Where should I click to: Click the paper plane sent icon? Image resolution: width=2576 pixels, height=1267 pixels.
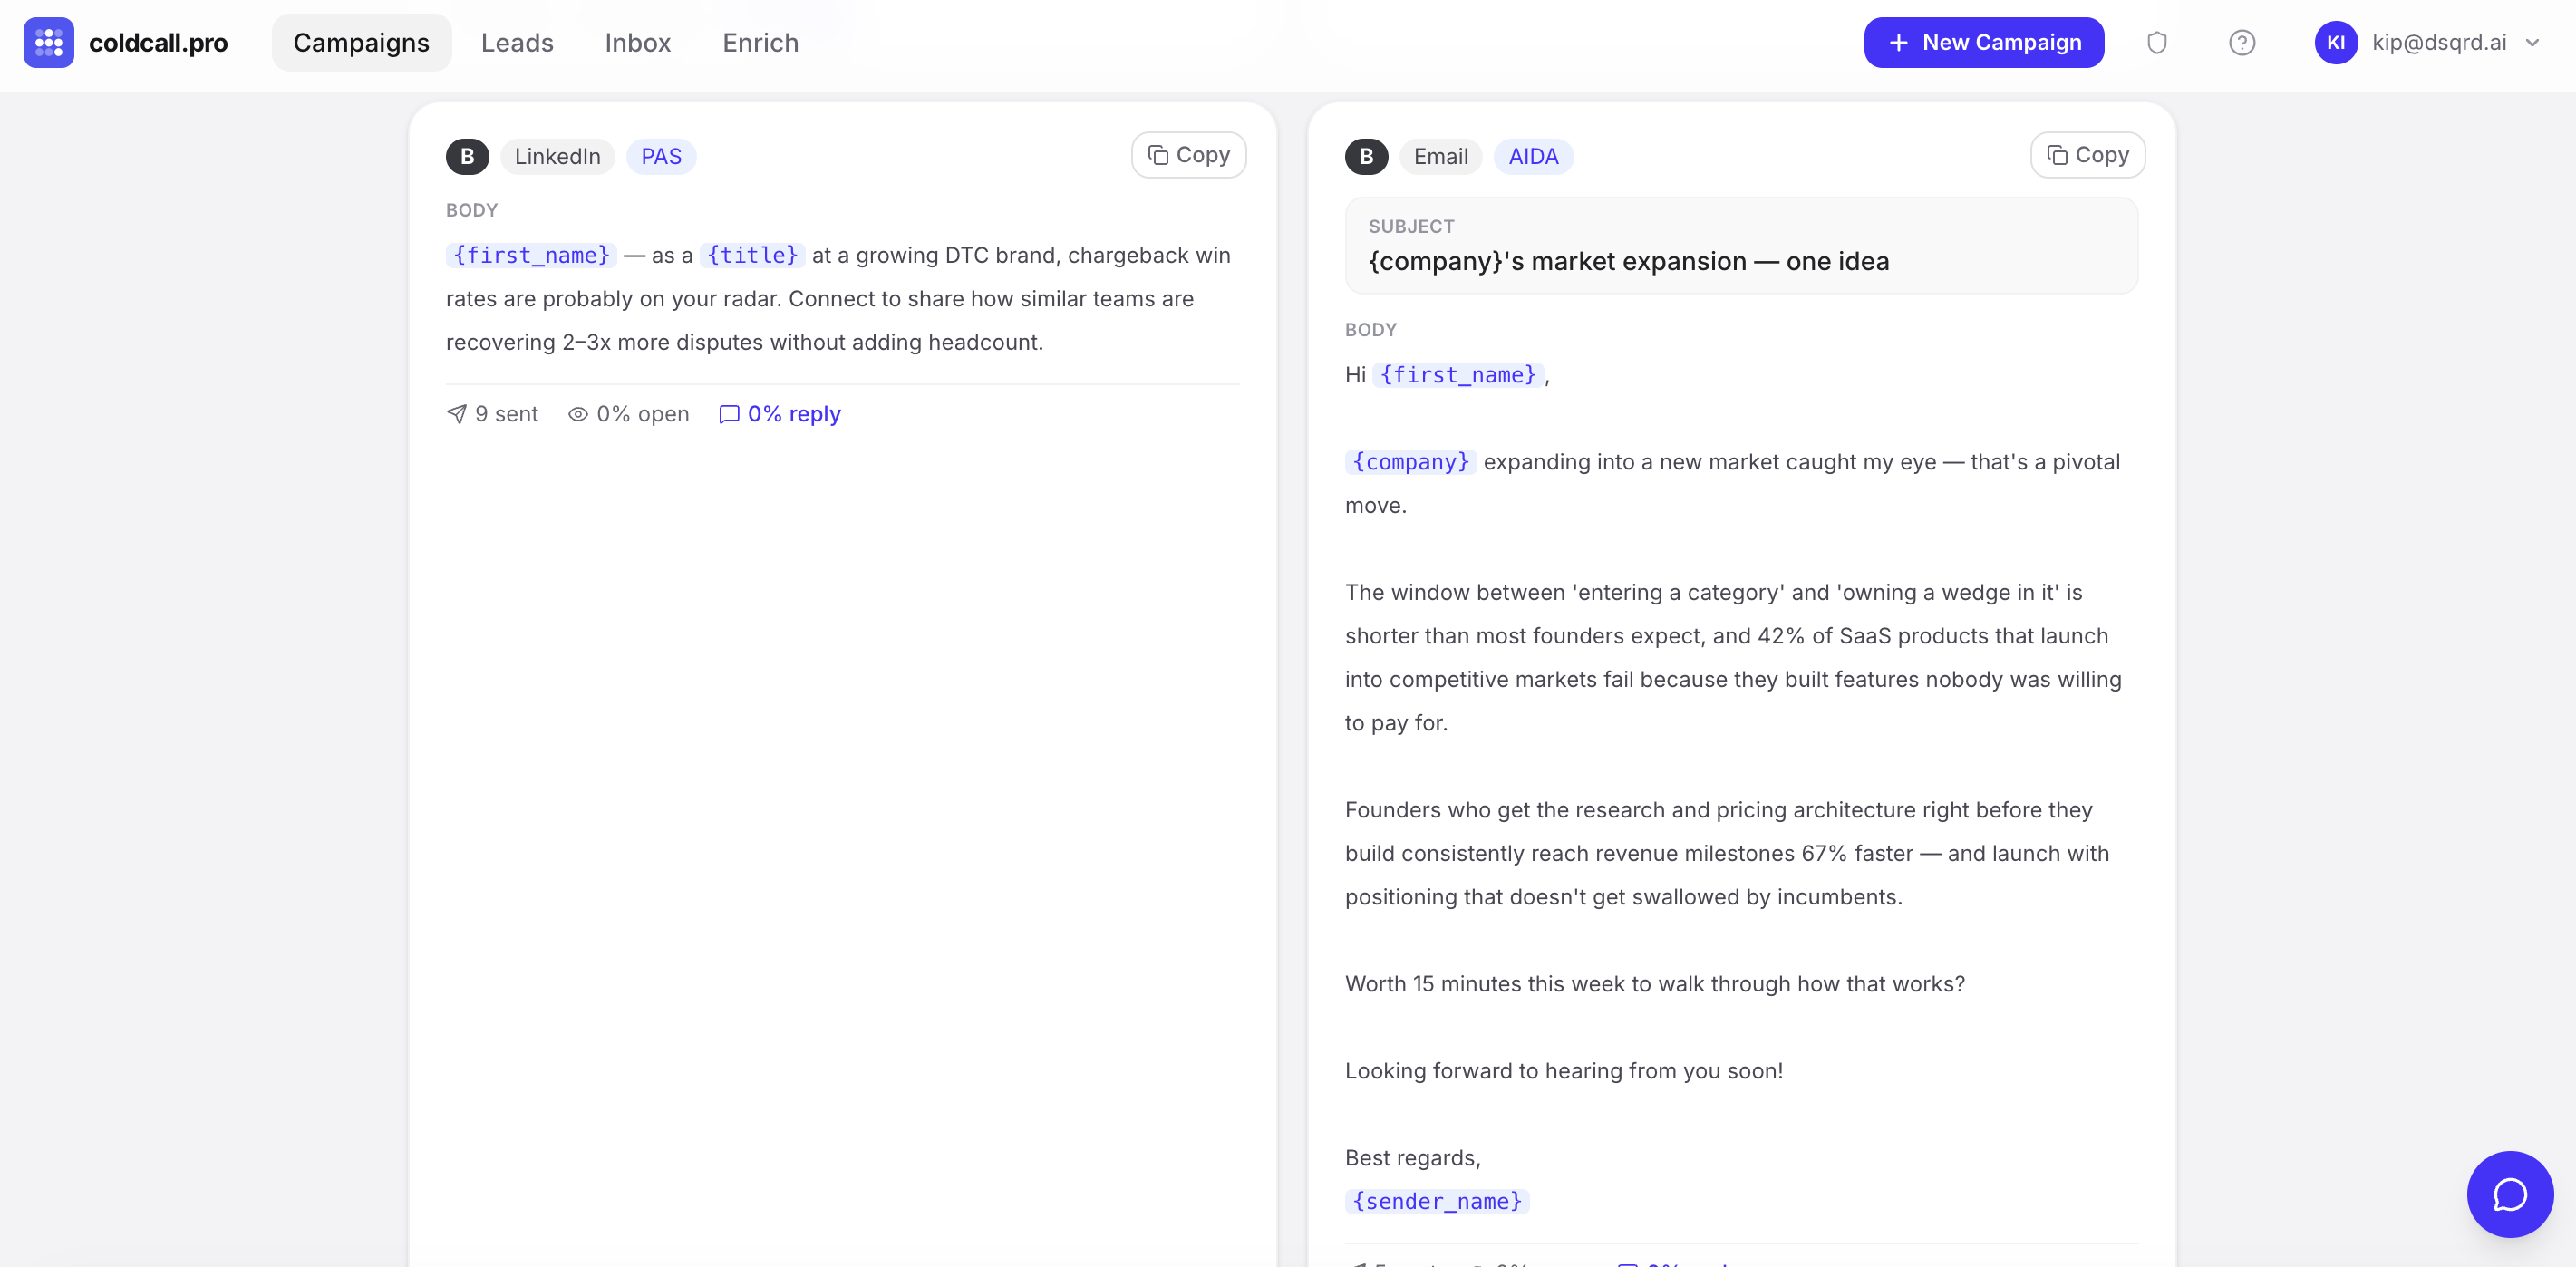pyautogui.click(x=457, y=414)
